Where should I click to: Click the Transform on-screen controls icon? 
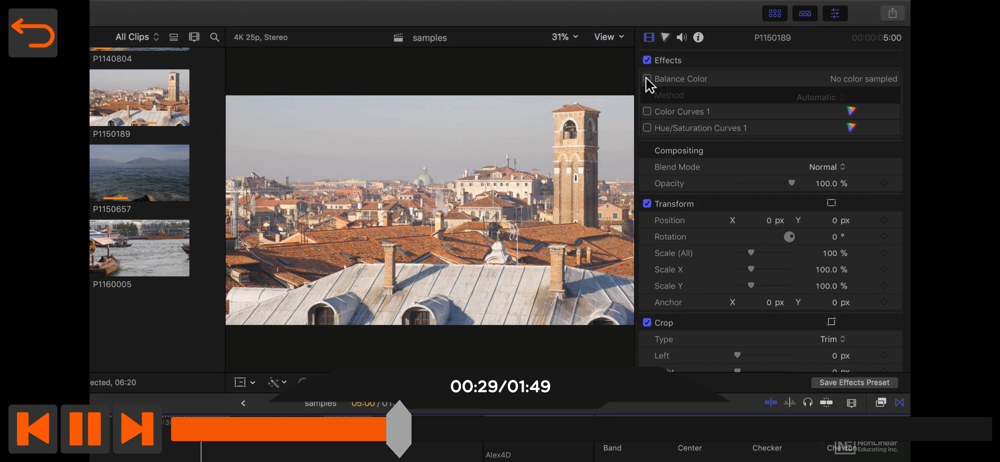(x=831, y=203)
